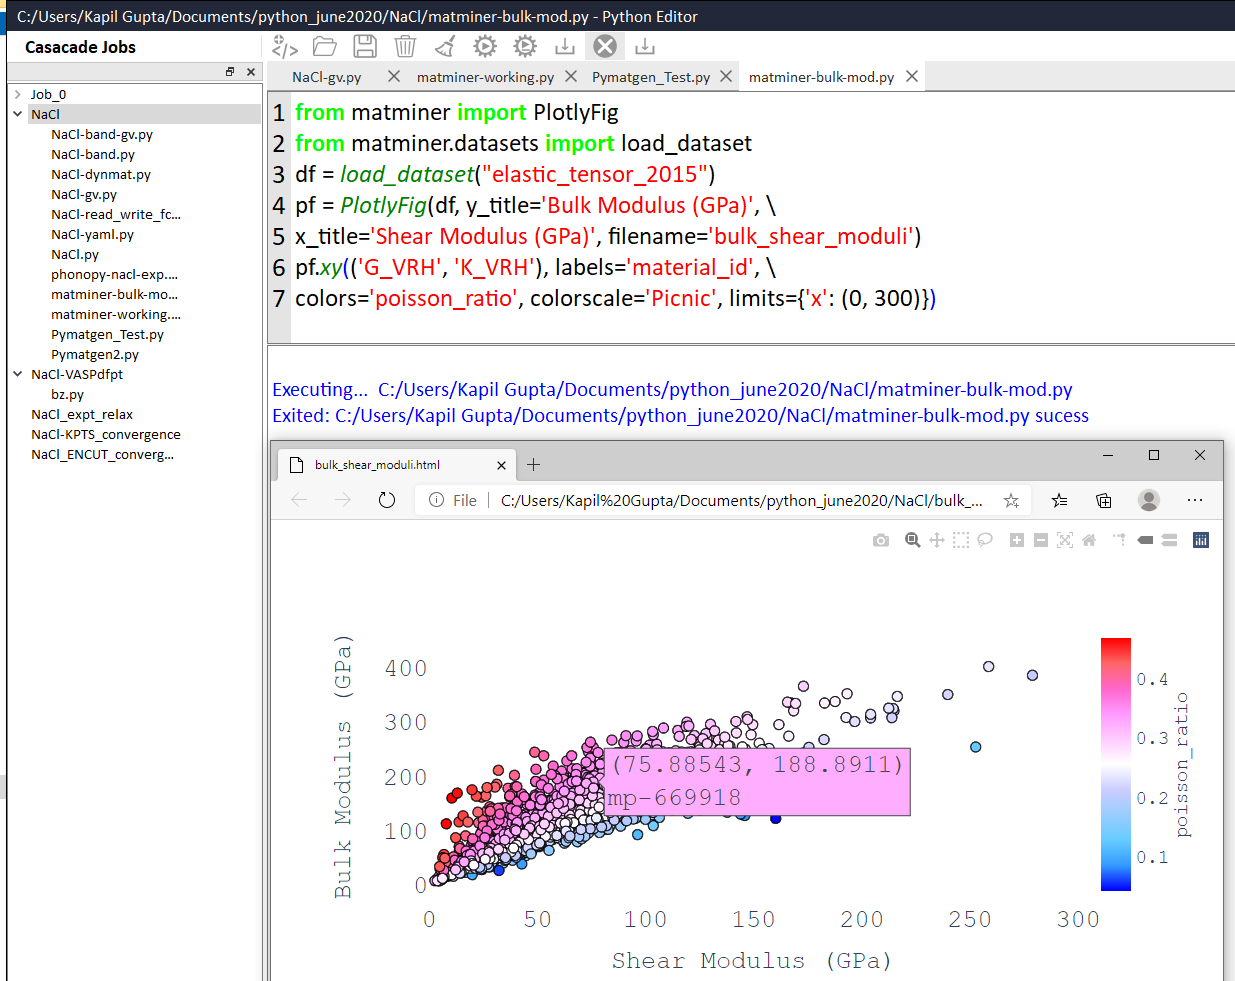Save the script with the floppy disk icon
1235x981 pixels.
point(365,46)
